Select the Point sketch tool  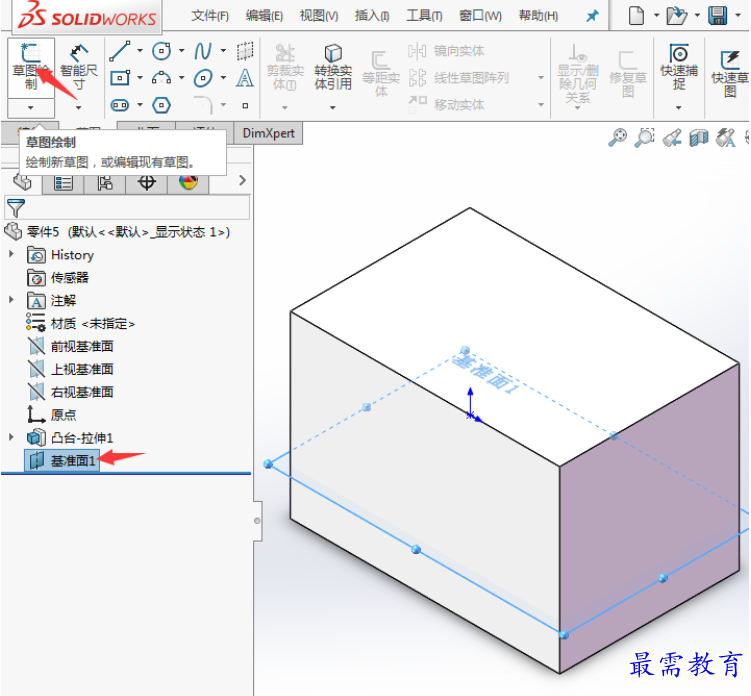click(x=245, y=105)
